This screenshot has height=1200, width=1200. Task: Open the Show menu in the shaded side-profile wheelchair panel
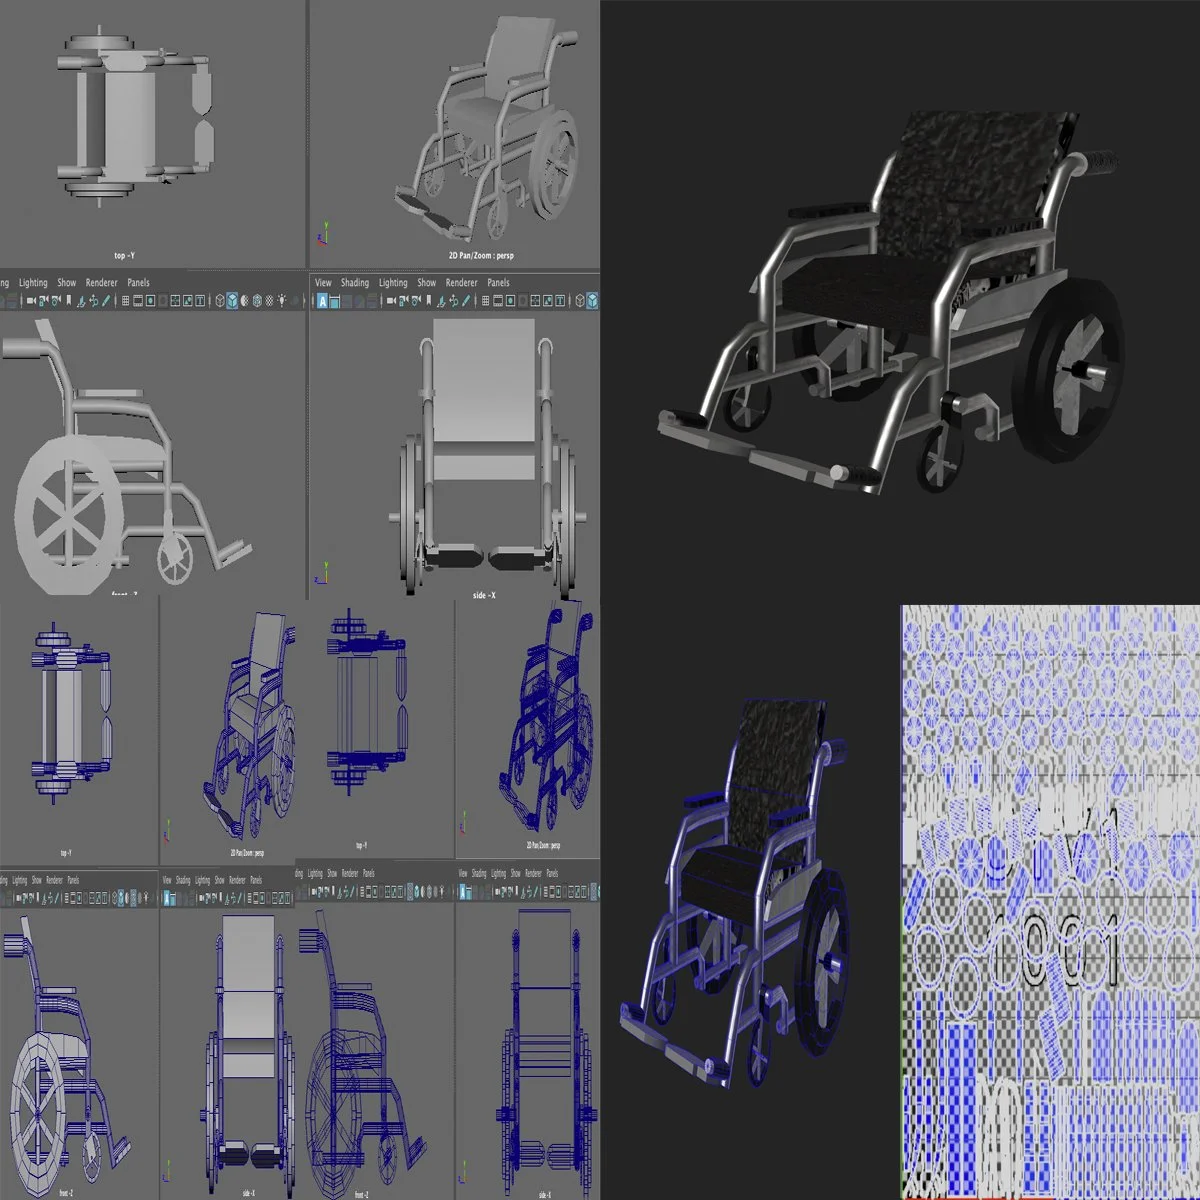click(66, 283)
